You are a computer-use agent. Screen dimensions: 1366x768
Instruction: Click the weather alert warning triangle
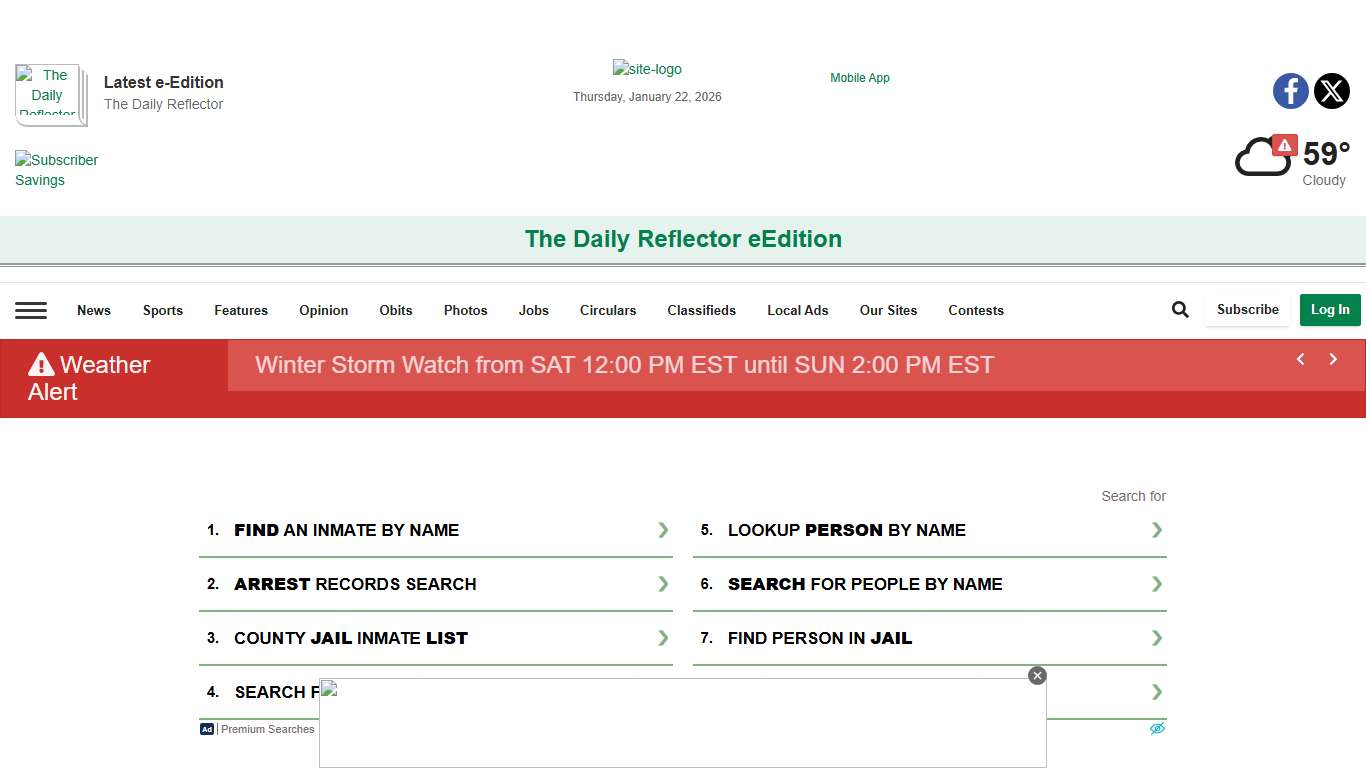click(39, 364)
